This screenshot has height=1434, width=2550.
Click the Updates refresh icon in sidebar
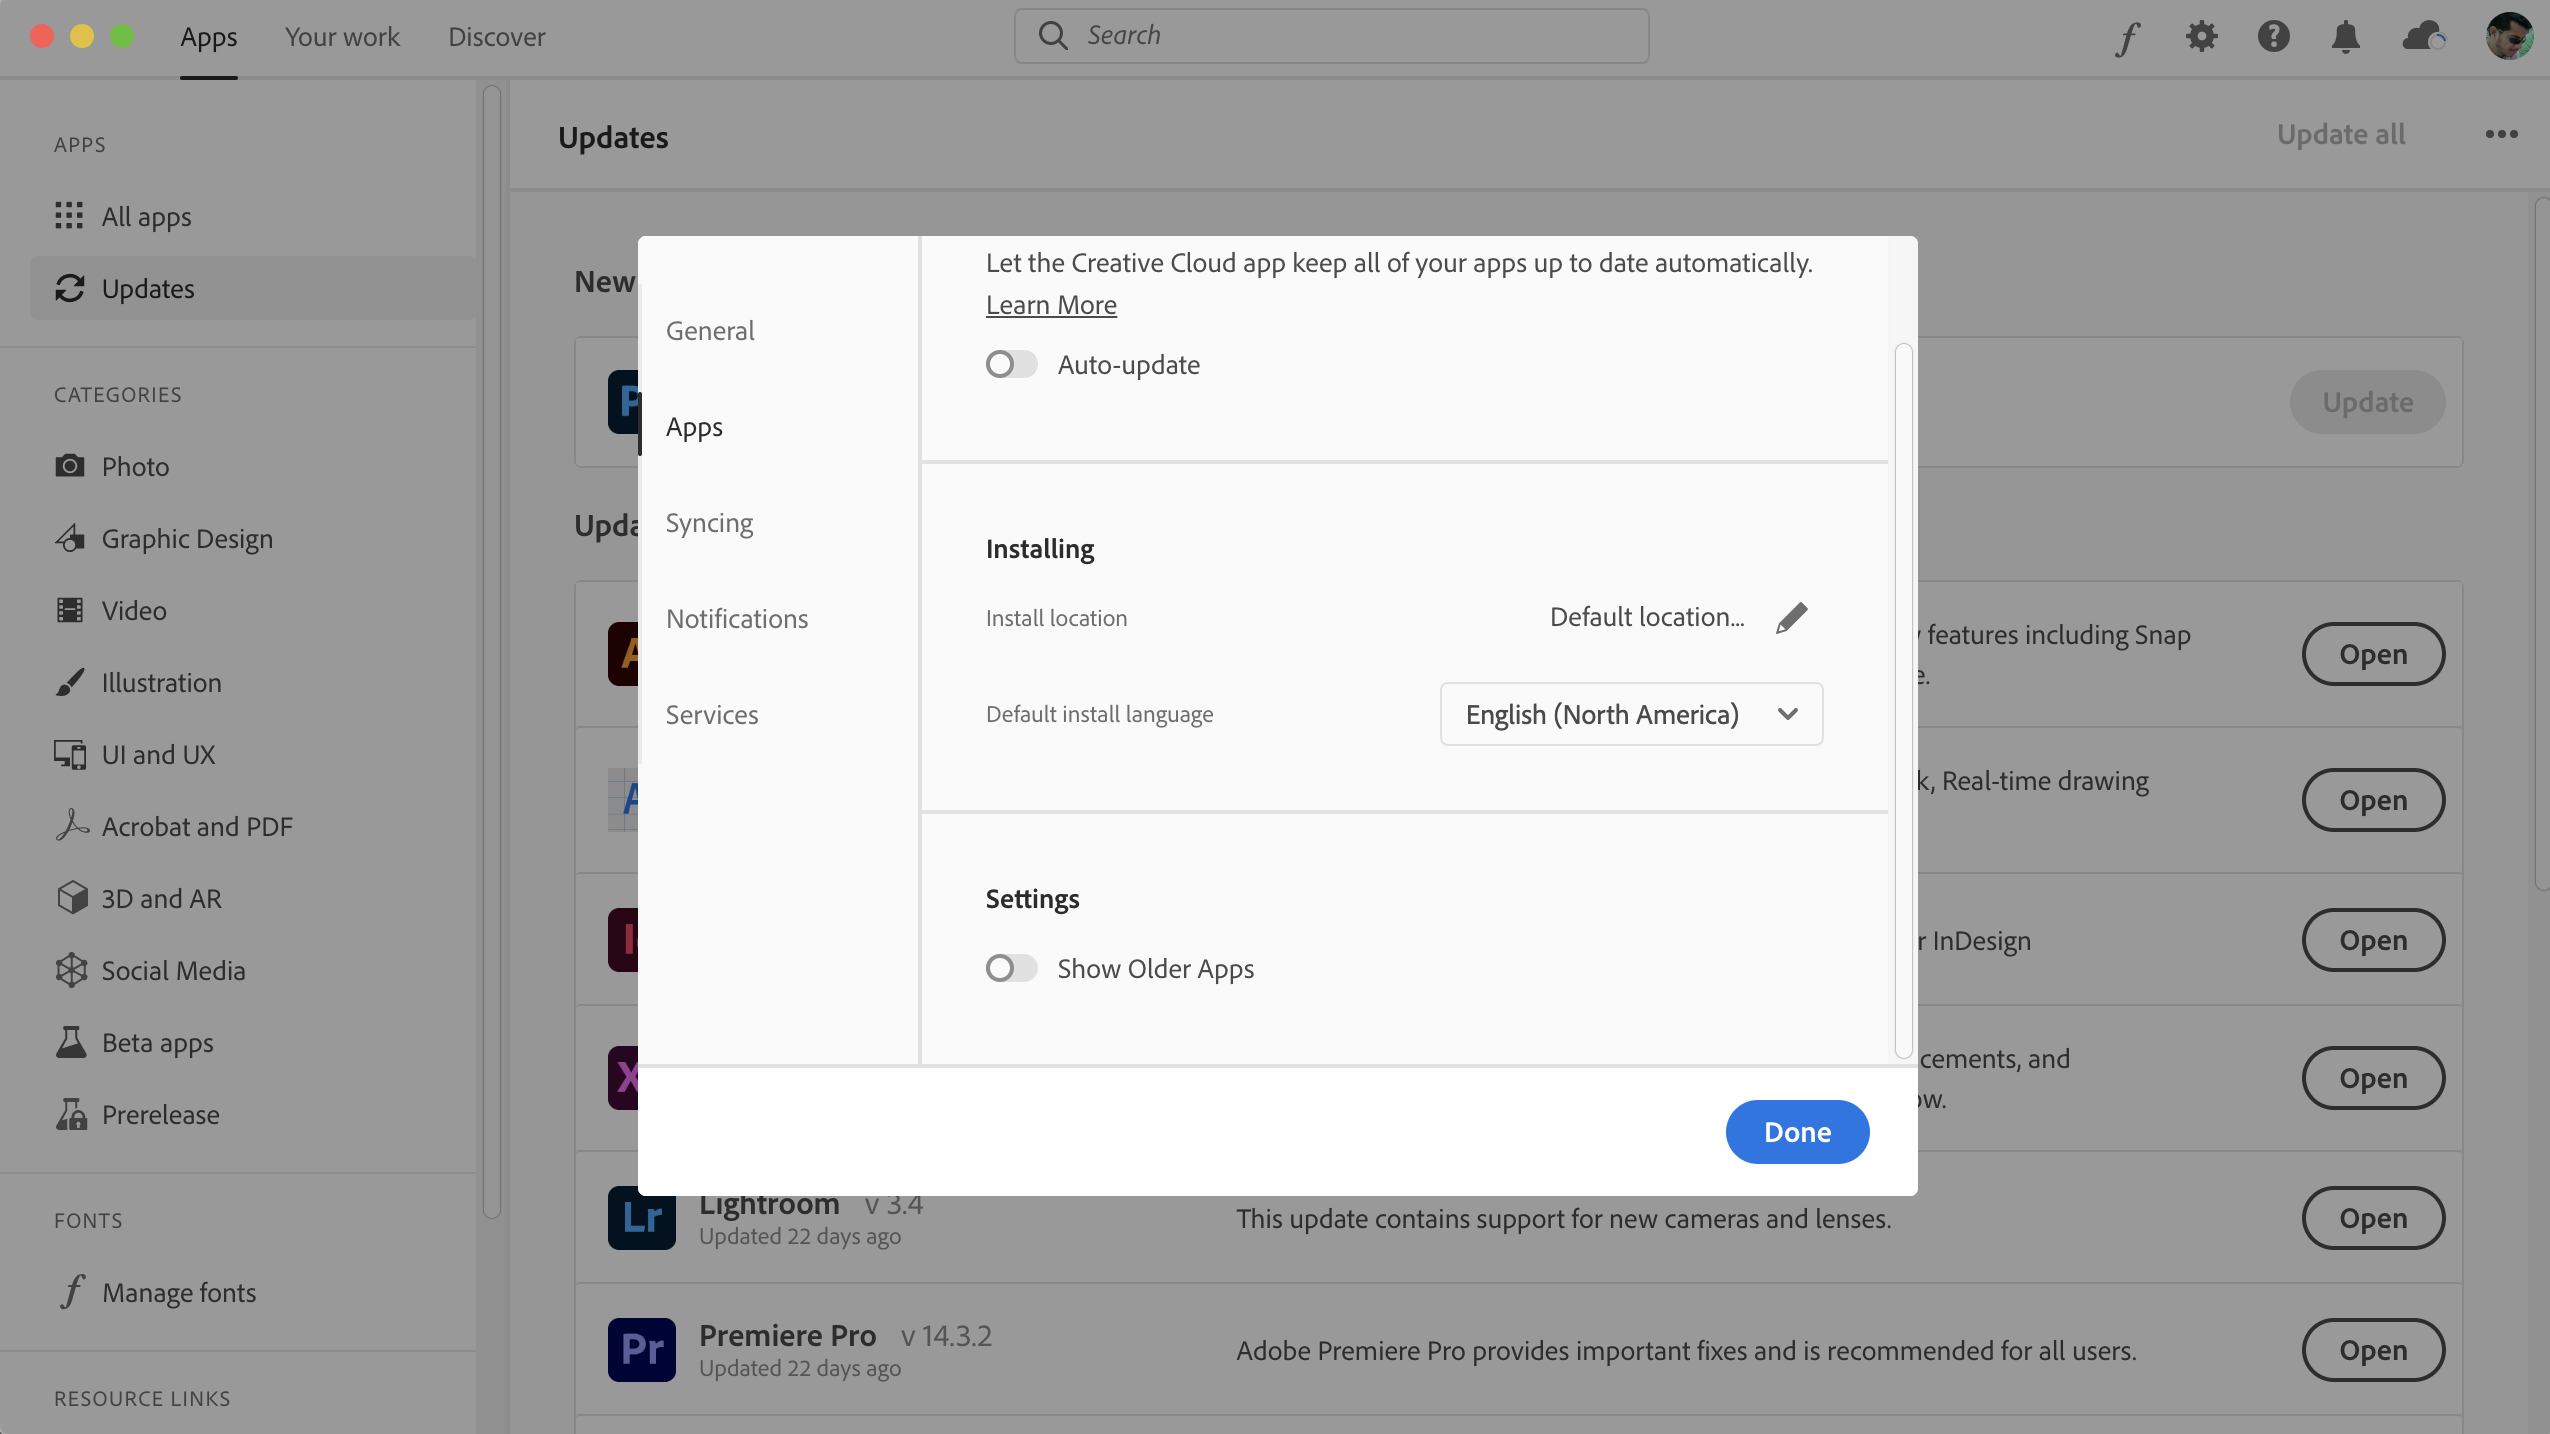[68, 288]
